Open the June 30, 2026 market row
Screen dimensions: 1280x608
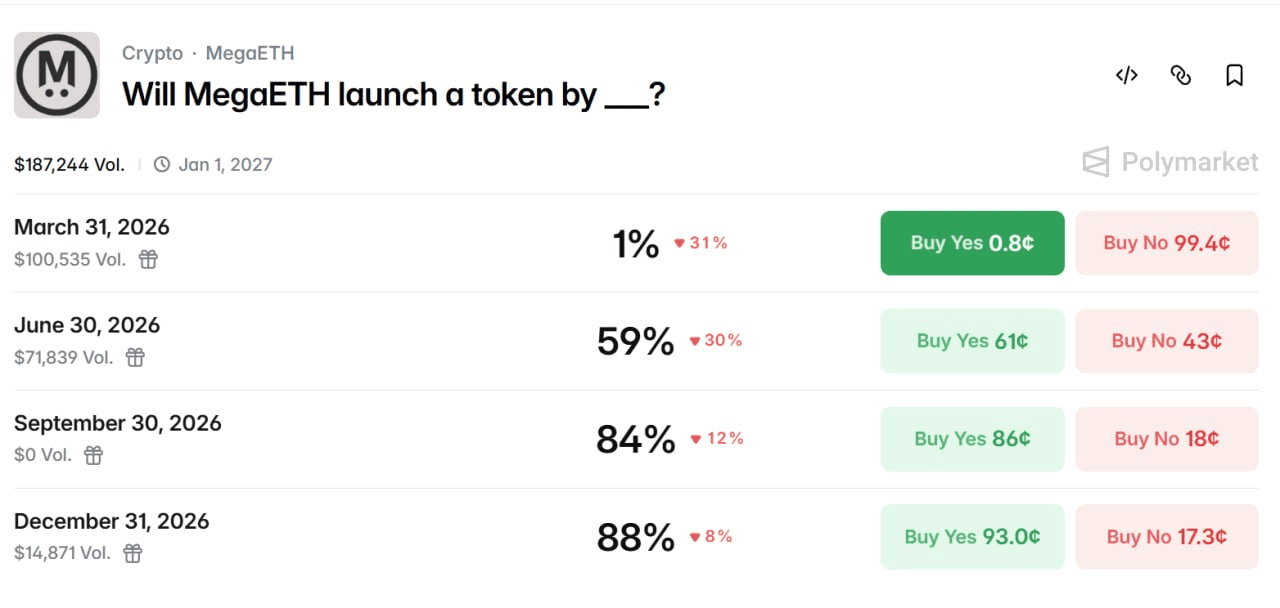87,326
